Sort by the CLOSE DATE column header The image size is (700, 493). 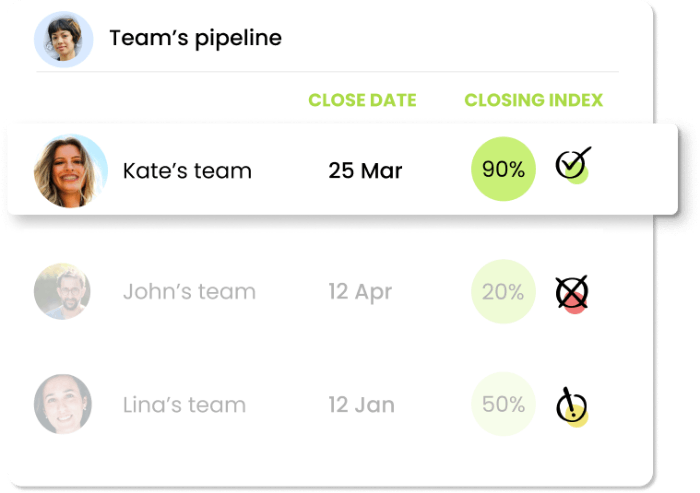pos(362,100)
